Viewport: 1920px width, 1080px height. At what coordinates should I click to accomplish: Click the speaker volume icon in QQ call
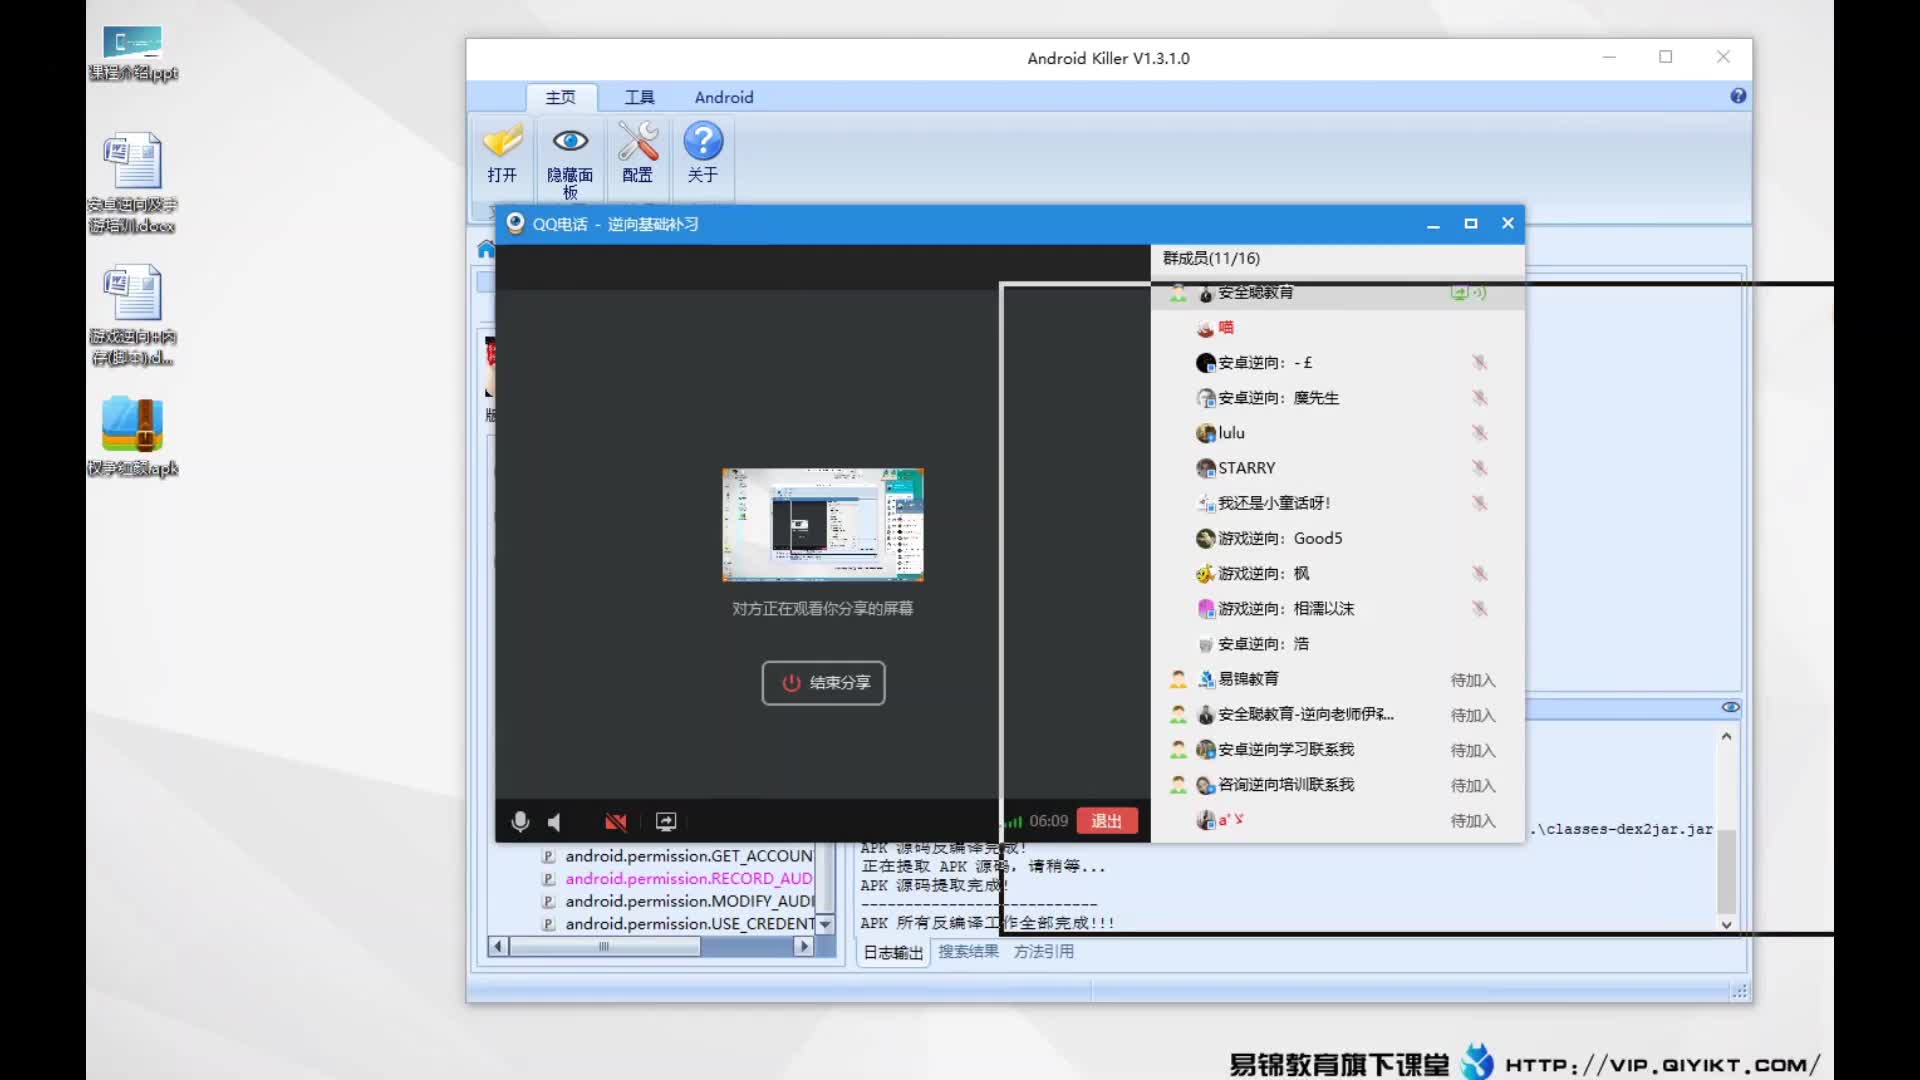[554, 822]
